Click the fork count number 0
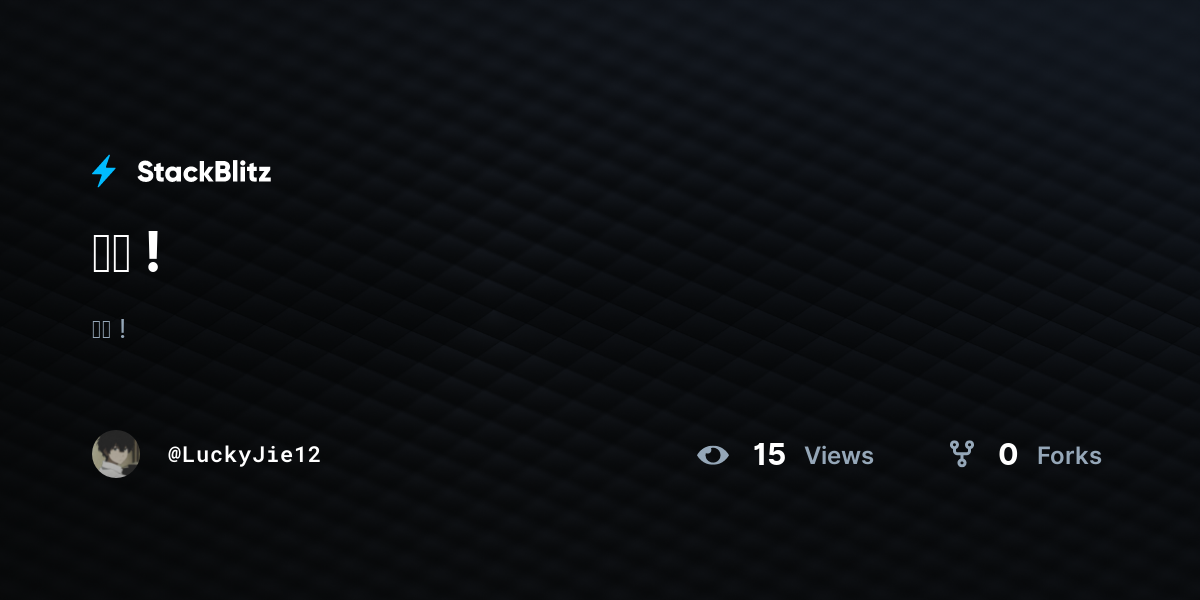Screen dimensions: 1200x600 [x=1008, y=455]
